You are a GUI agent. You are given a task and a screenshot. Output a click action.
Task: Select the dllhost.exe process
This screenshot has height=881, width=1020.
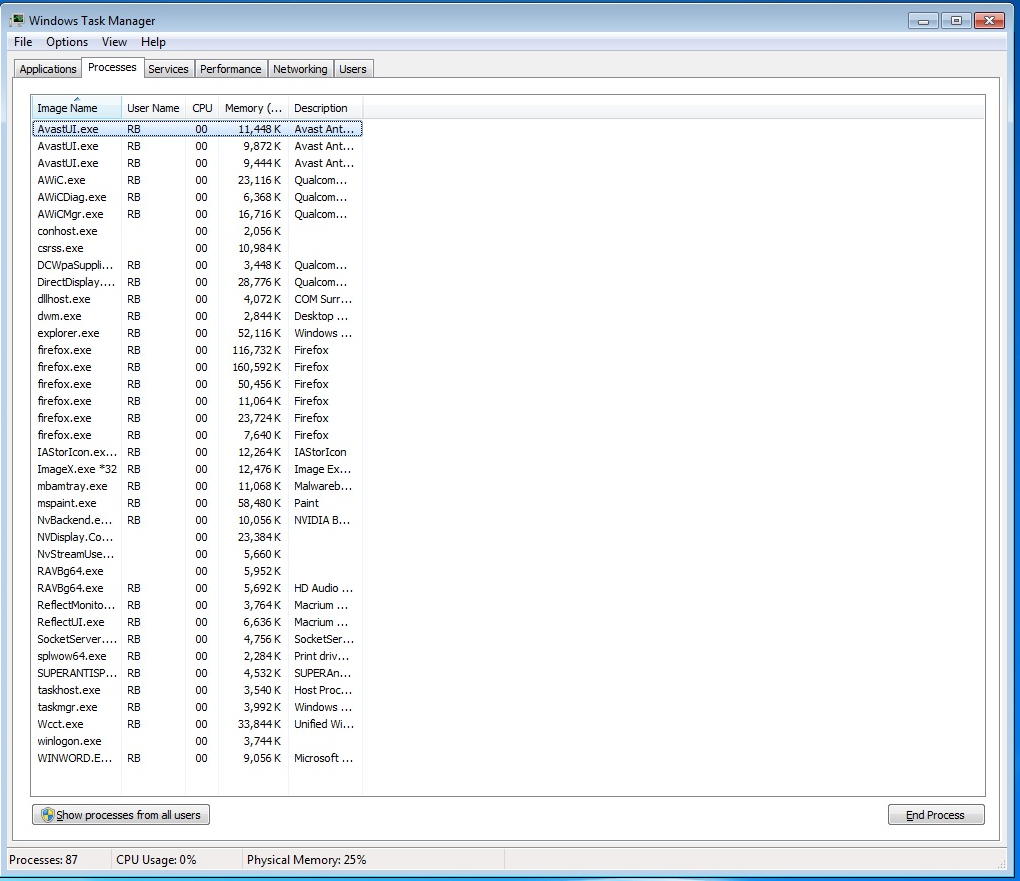click(197, 299)
